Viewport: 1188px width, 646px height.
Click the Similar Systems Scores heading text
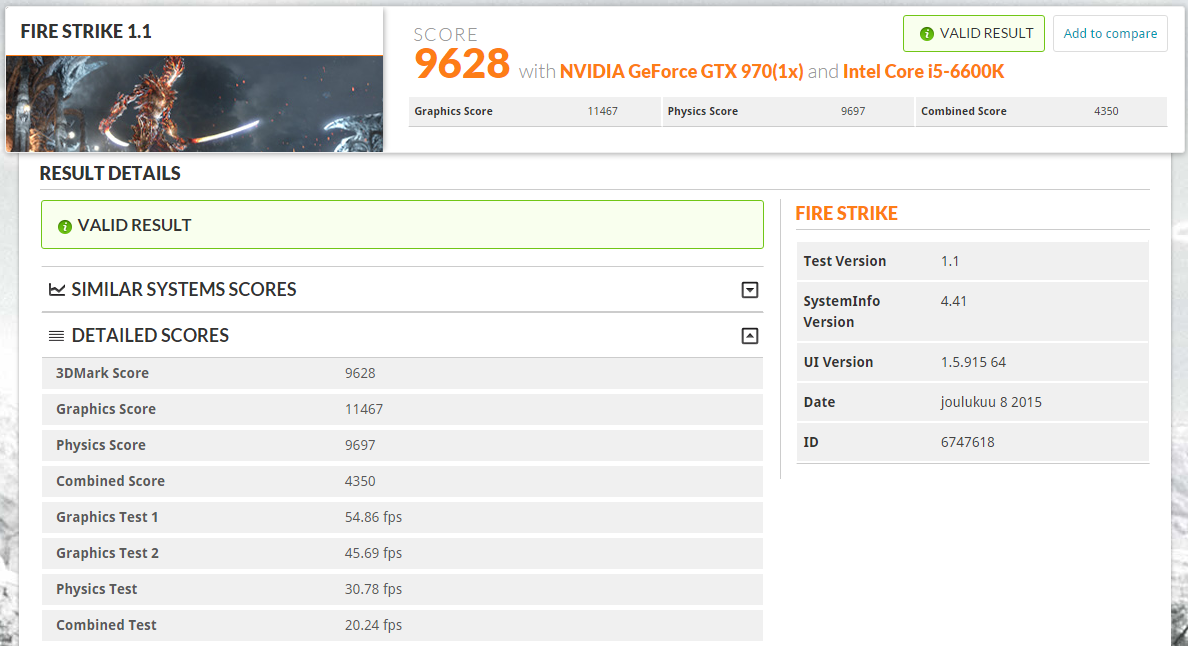coord(184,290)
